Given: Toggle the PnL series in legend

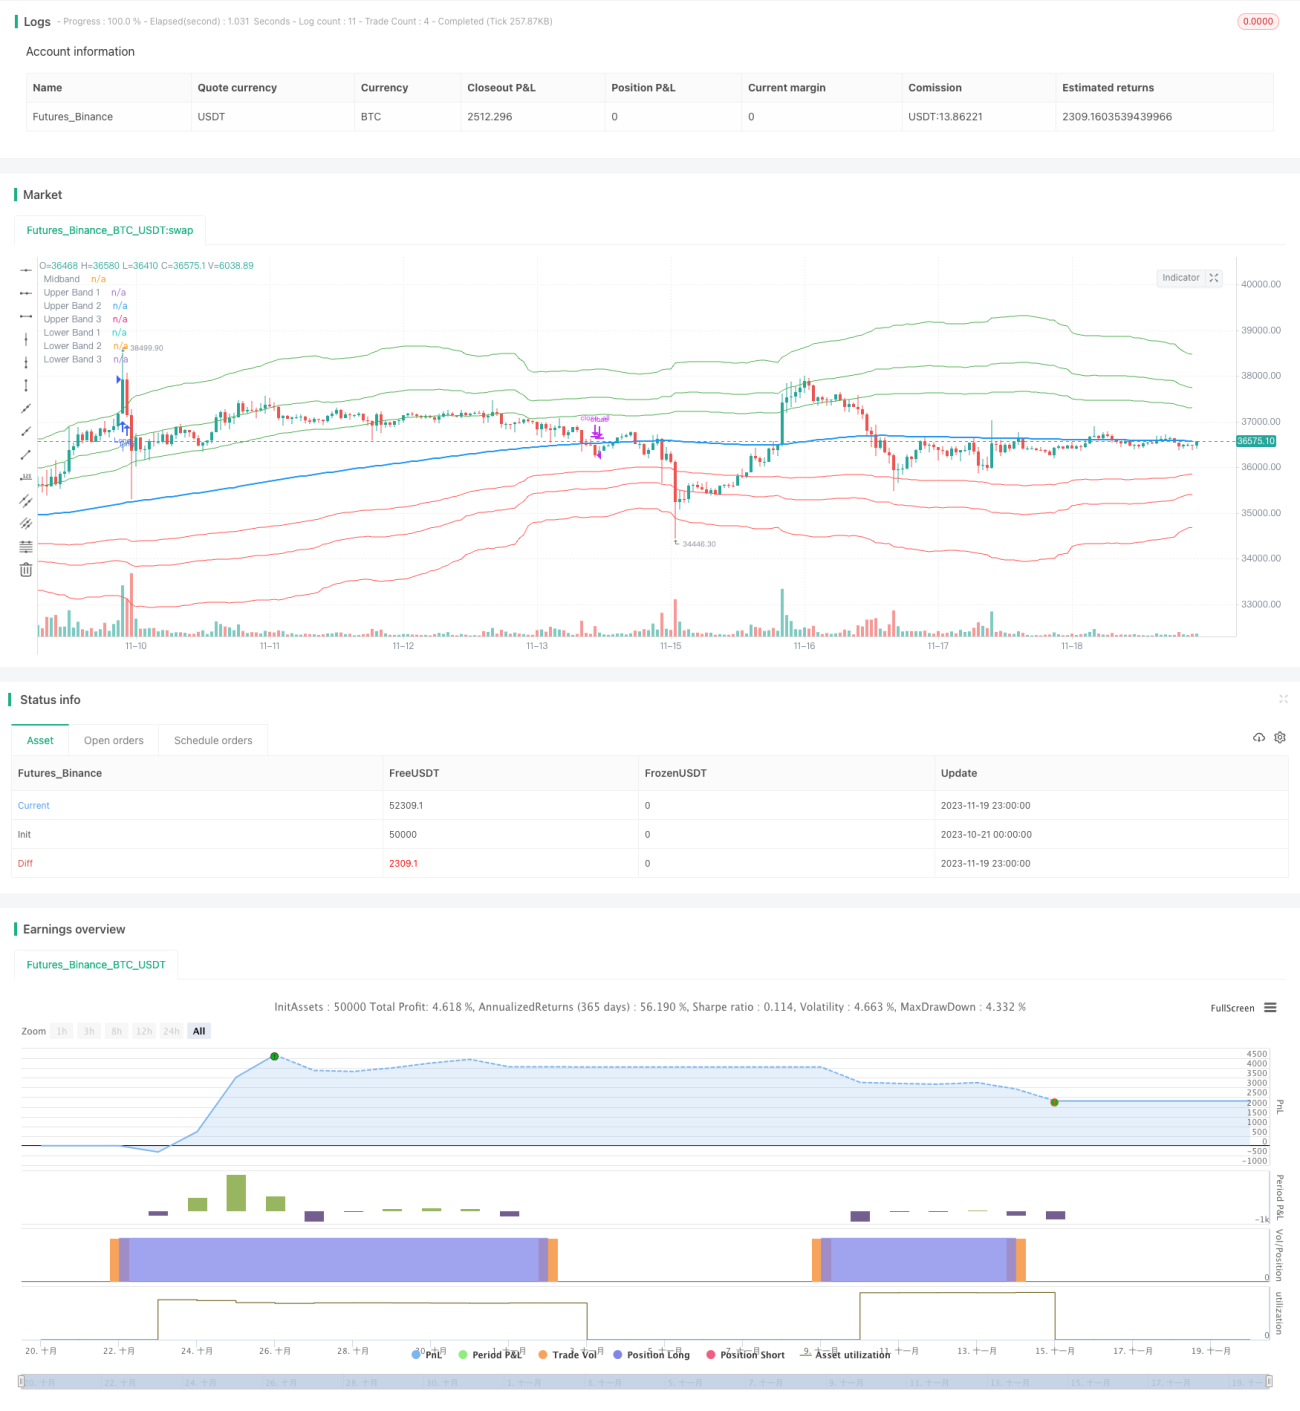Looking at the screenshot, I should tap(427, 1354).
